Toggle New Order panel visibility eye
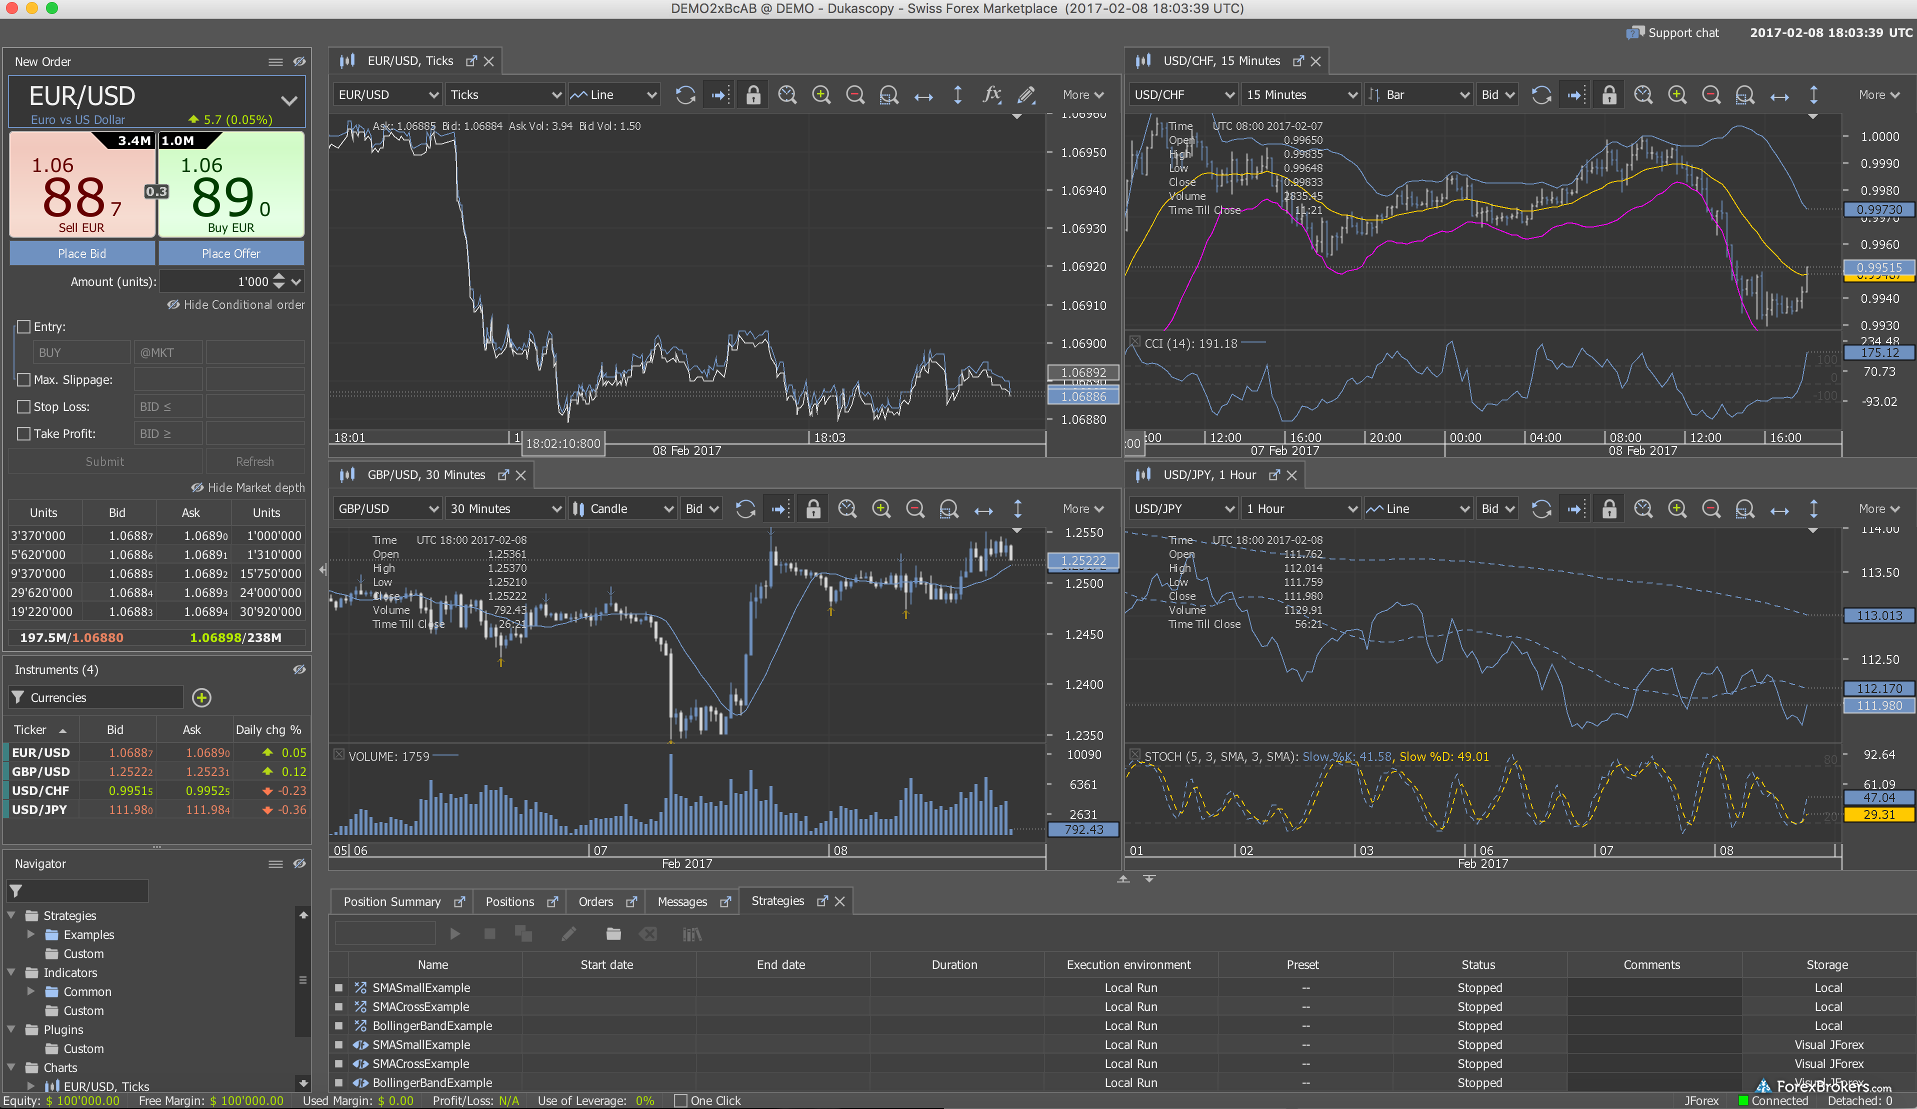This screenshot has width=1917, height=1109. coord(299,62)
